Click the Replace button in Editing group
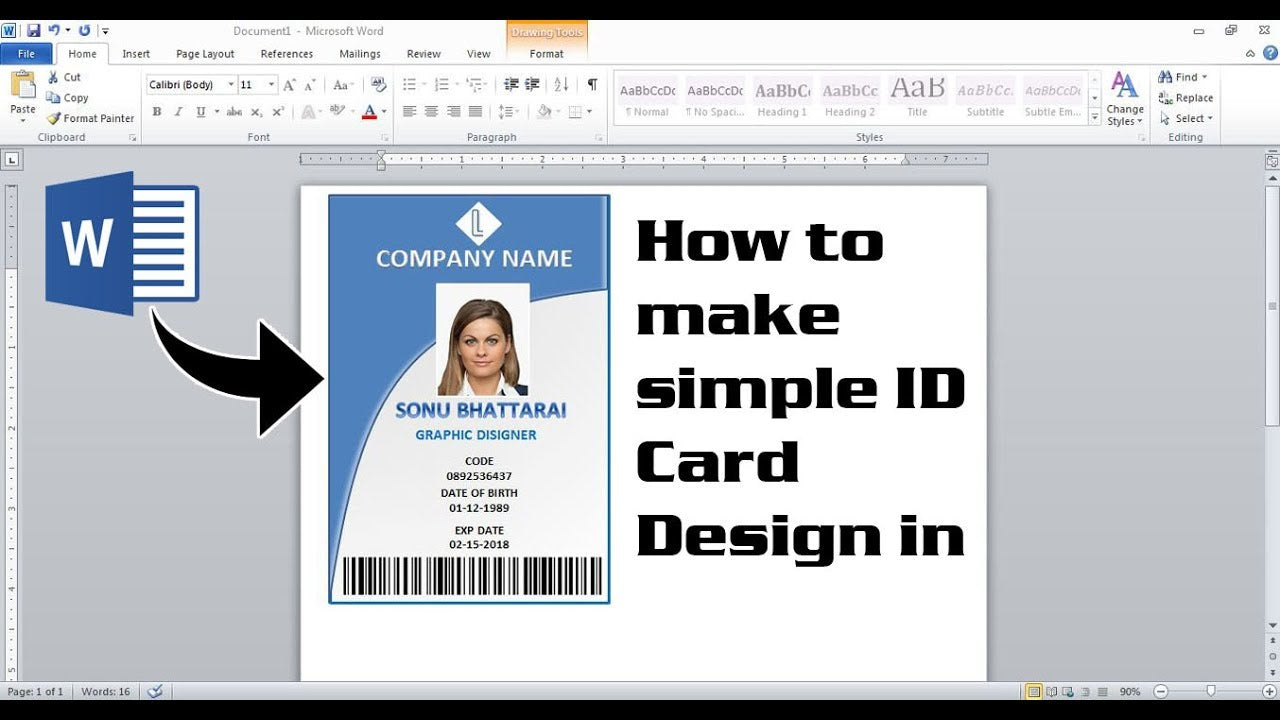1280x720 pixels. (1186, 98)
